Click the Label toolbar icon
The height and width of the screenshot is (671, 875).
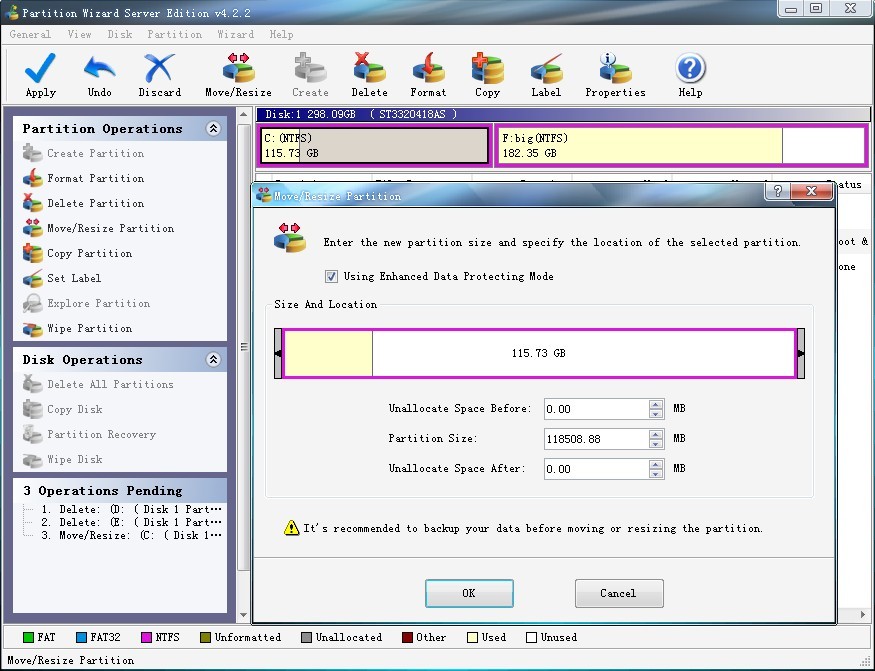(x=546, y=68)
